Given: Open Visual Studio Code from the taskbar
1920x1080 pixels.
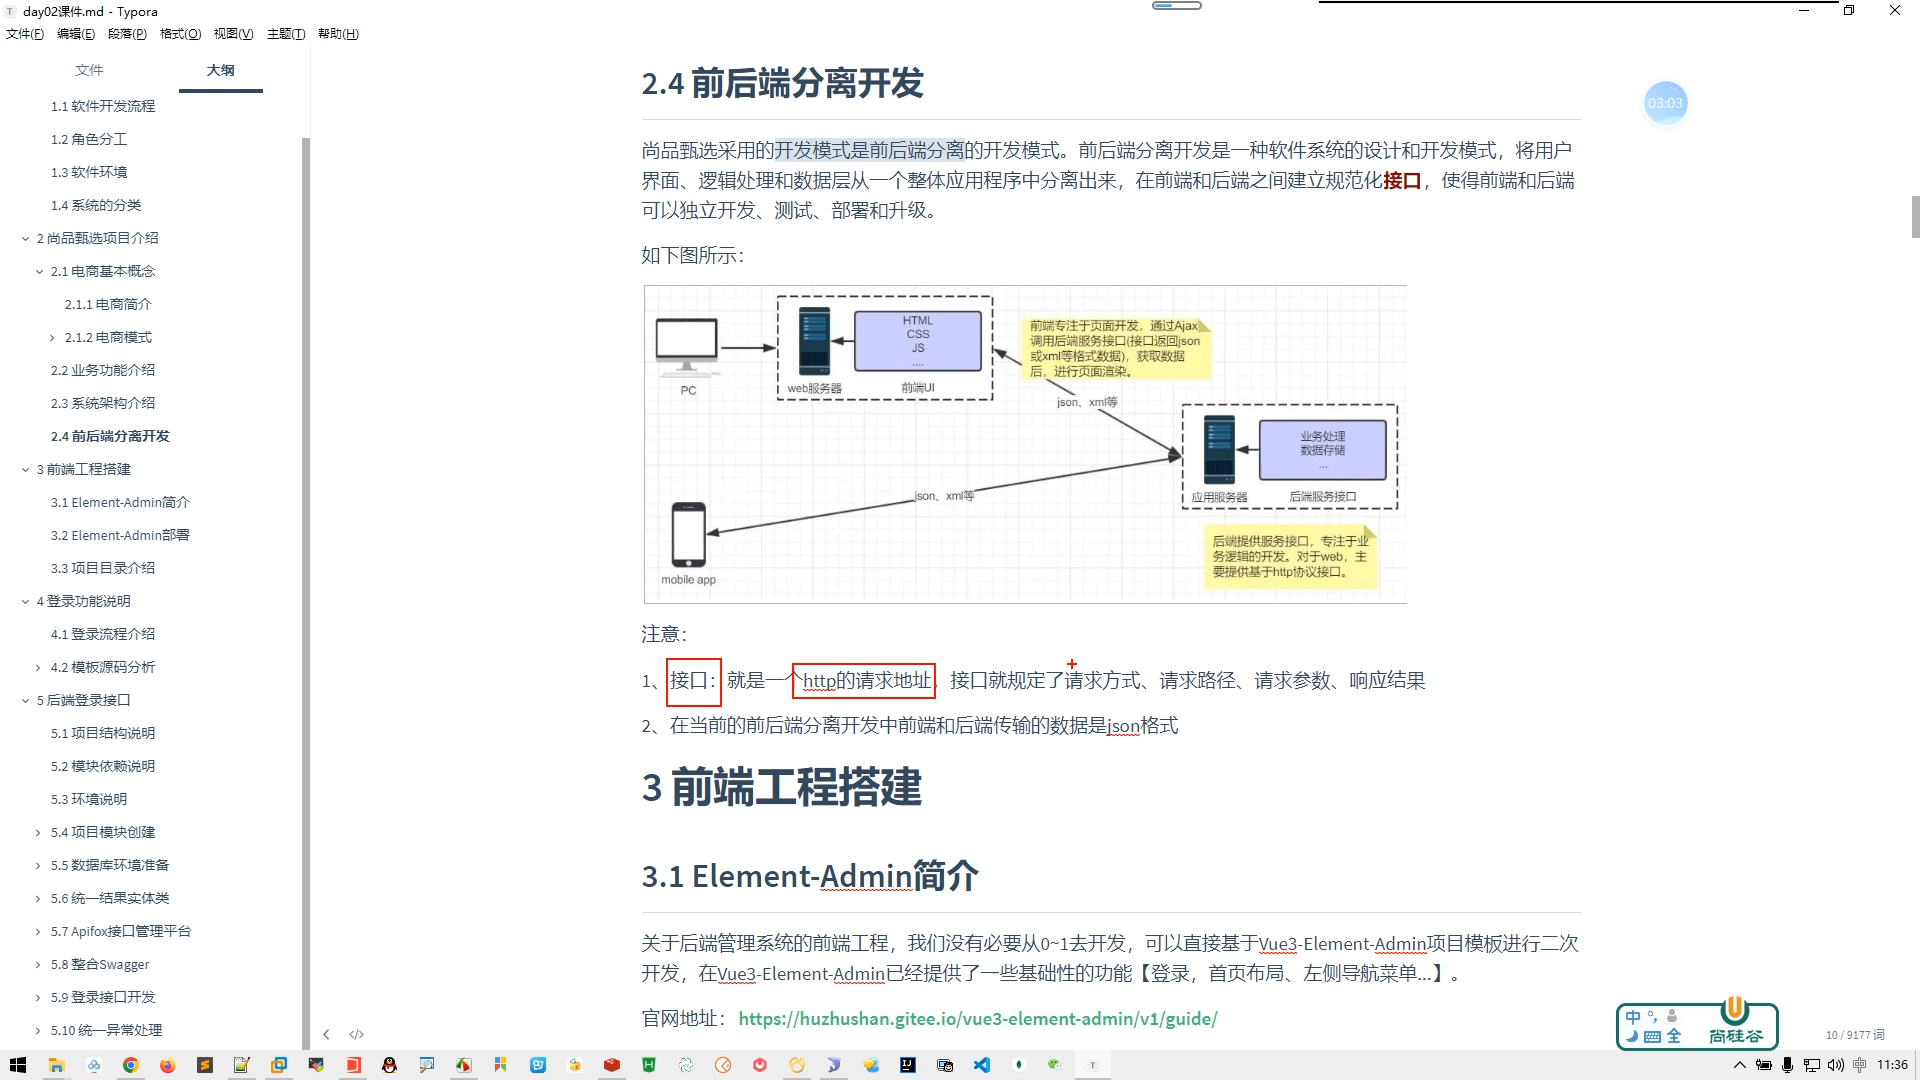Looking at the screenshot, I should pos(982,1065).
